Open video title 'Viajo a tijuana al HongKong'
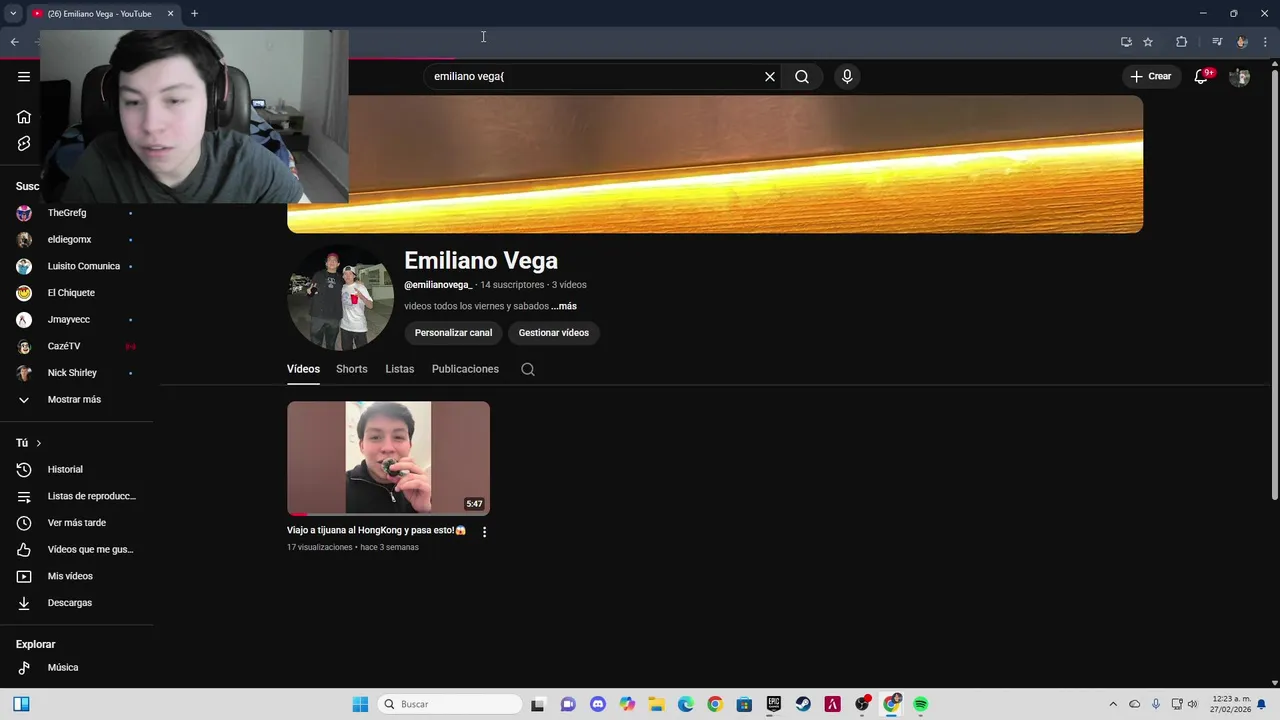This screenshot has width=1280, height=720. pos(376,530)
